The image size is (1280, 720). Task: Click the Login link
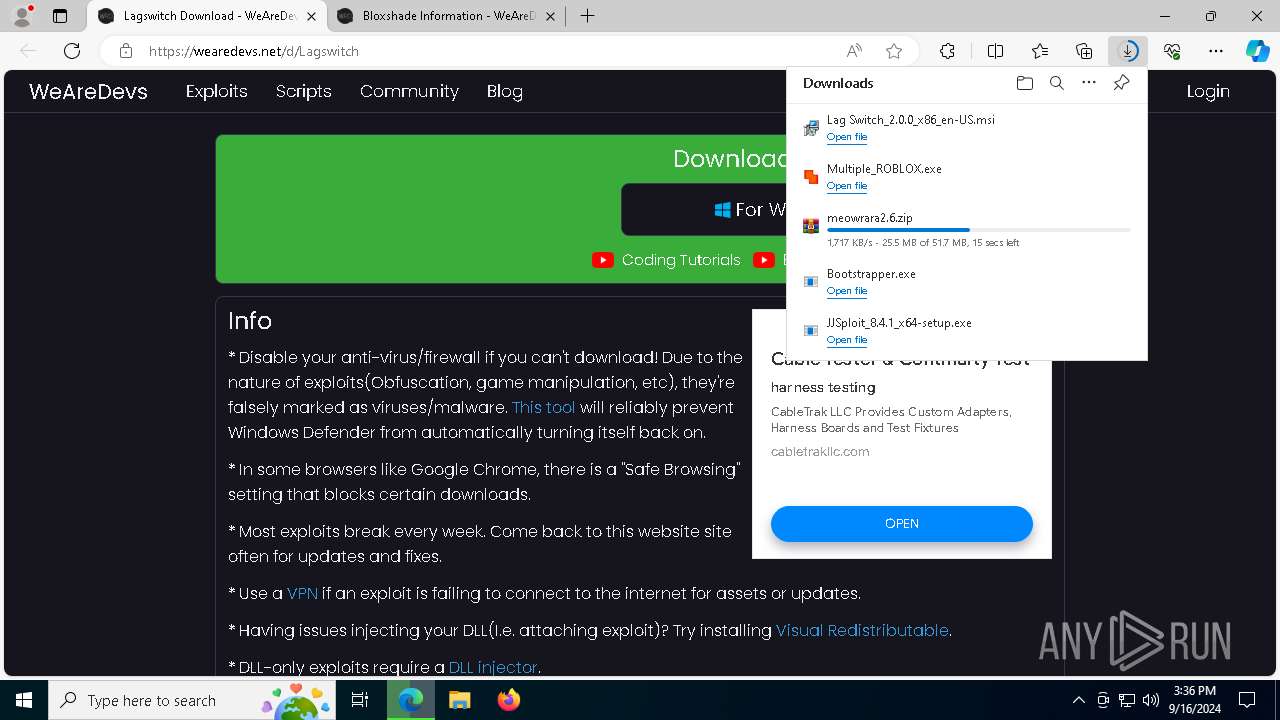coord(1208,91)
